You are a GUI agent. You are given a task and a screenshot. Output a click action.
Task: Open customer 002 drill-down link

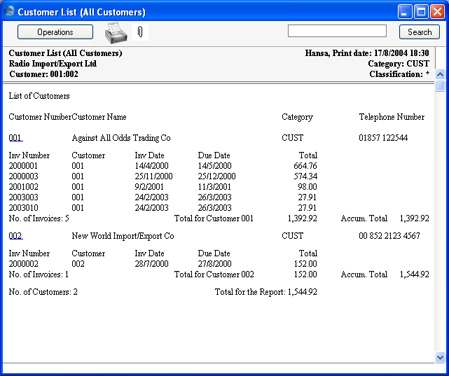15,236
